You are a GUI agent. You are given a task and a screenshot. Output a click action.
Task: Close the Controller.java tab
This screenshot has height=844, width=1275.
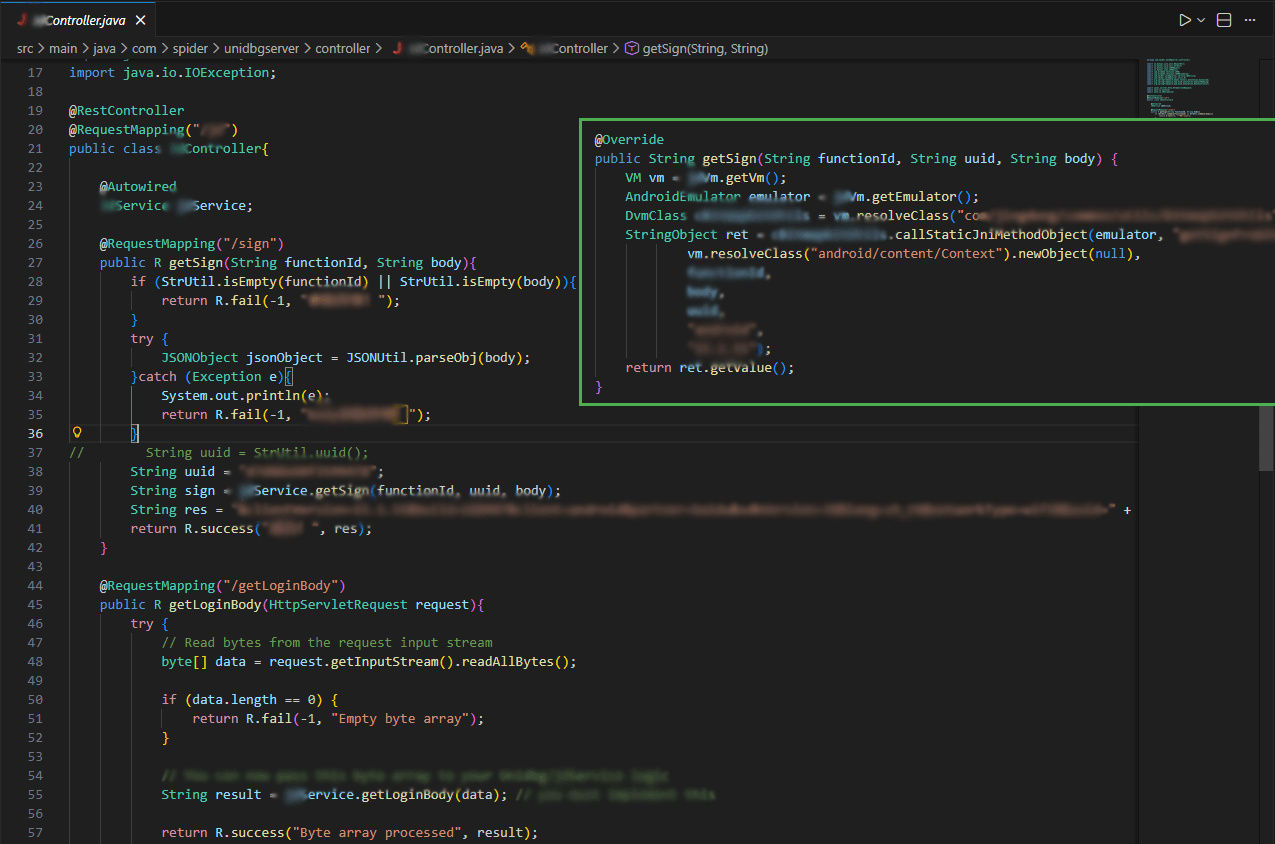click(x=141, y=18)
